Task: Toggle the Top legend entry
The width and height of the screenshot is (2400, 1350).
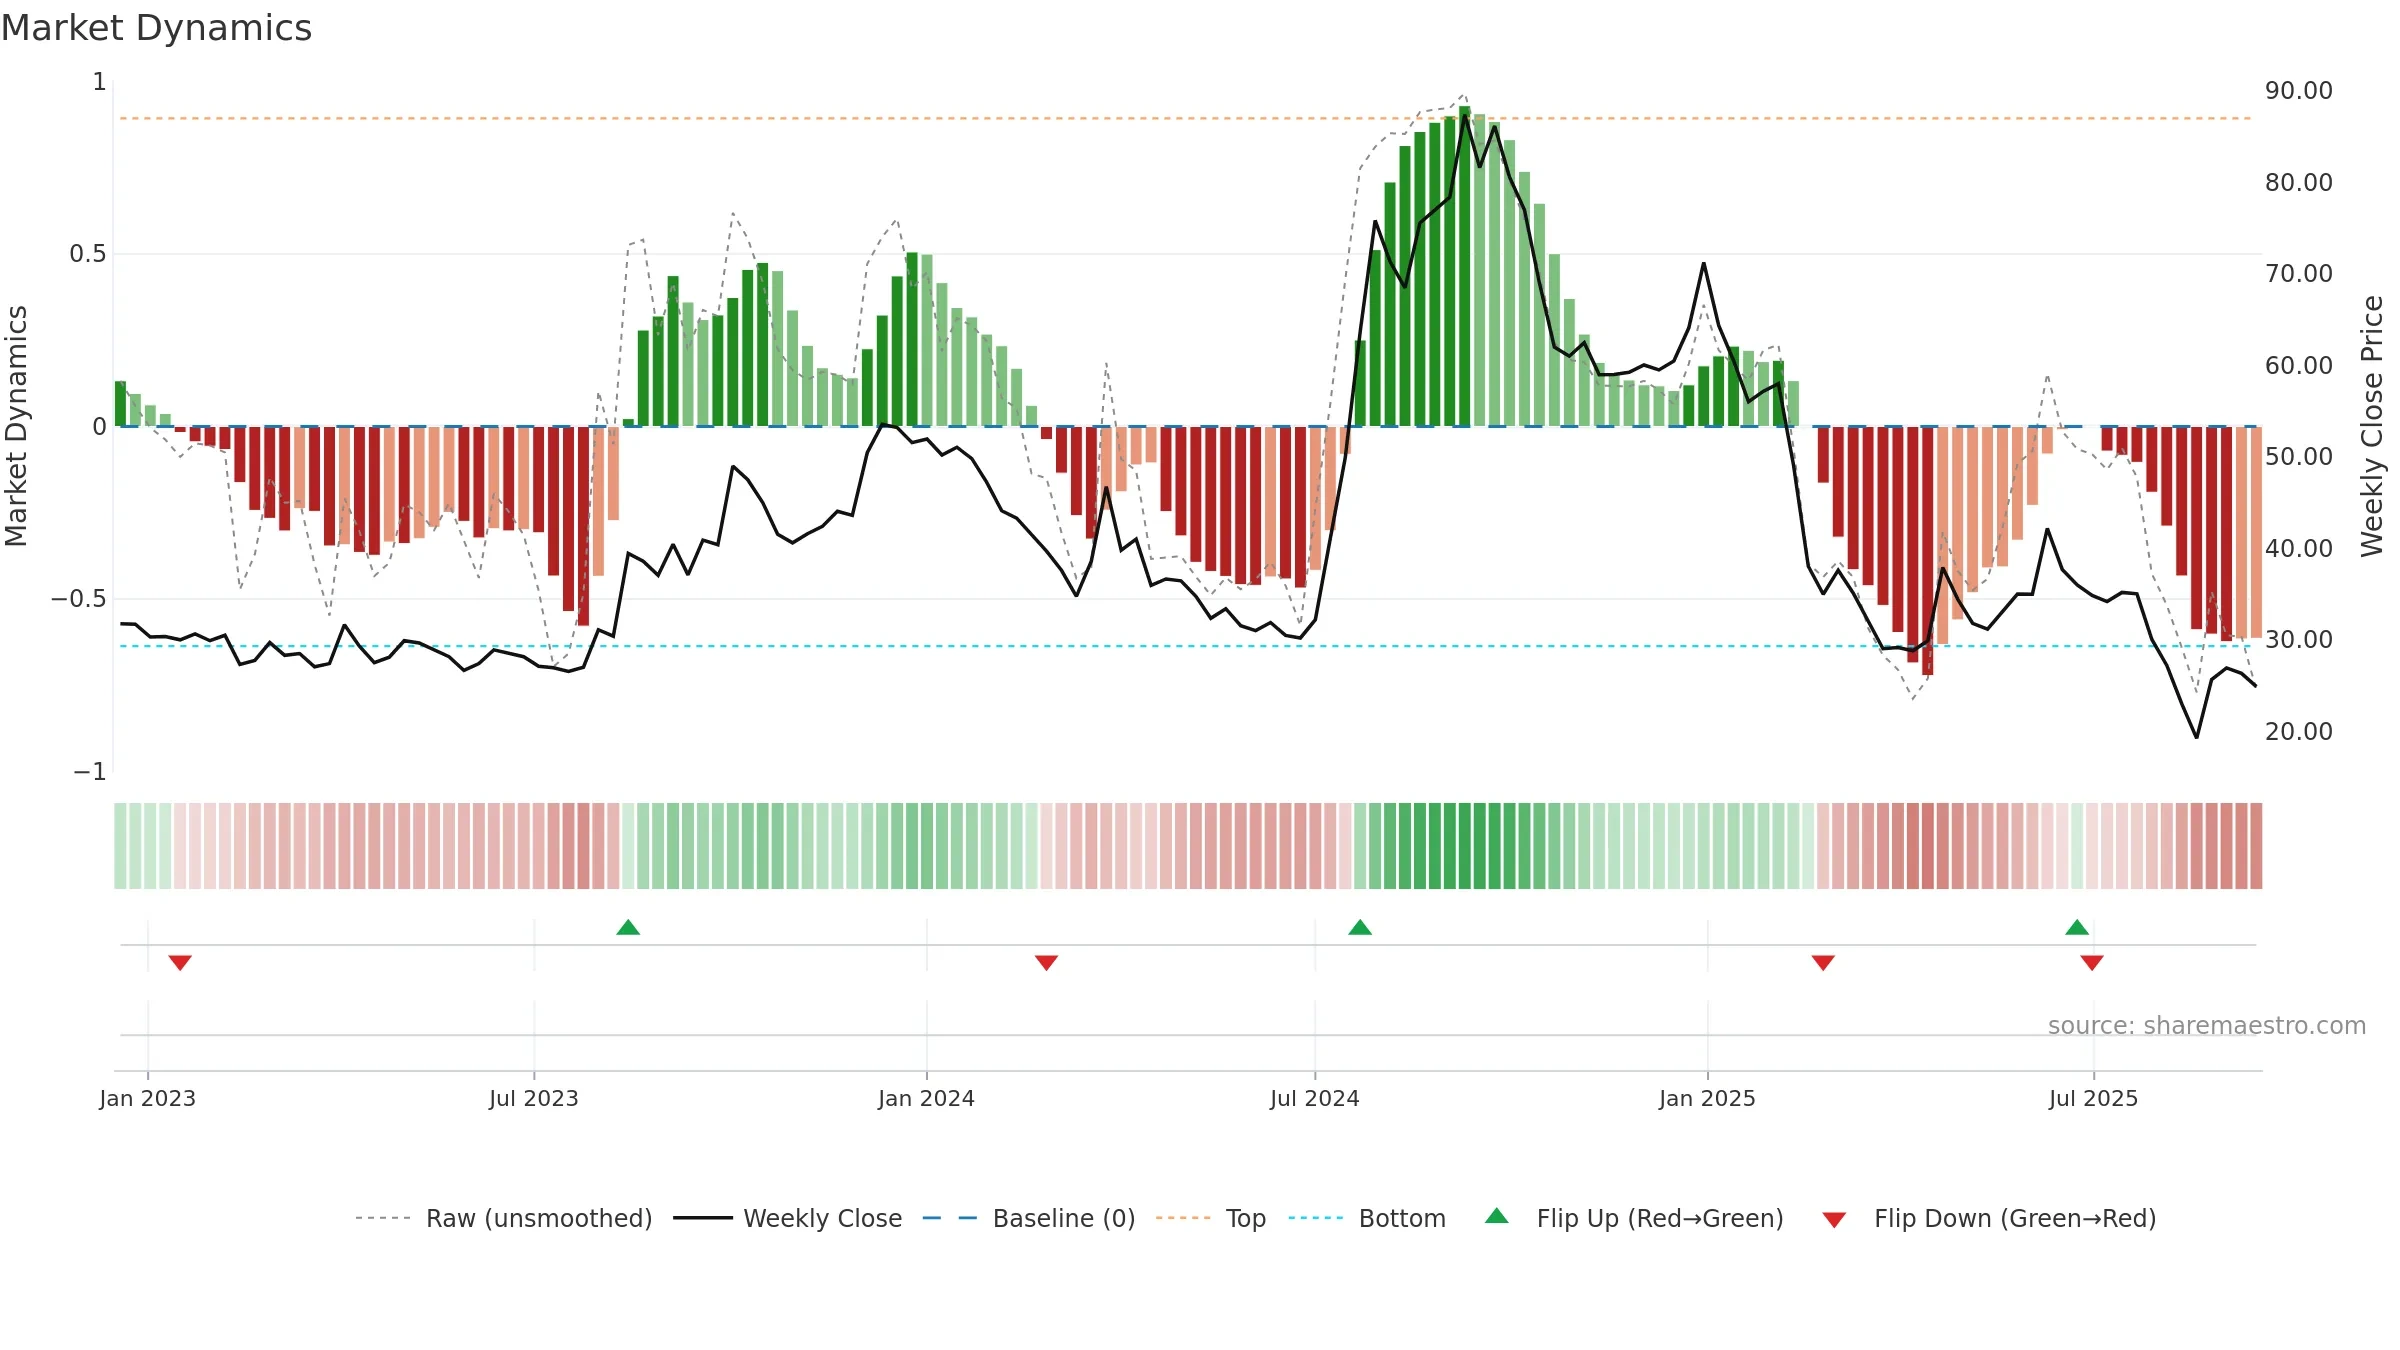Action: pos(1210,1218)
